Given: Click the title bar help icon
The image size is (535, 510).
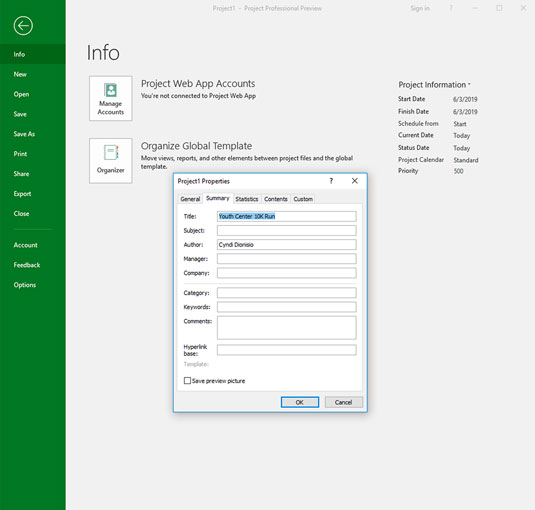Looking at the screenshot, I should click(451, 8).
